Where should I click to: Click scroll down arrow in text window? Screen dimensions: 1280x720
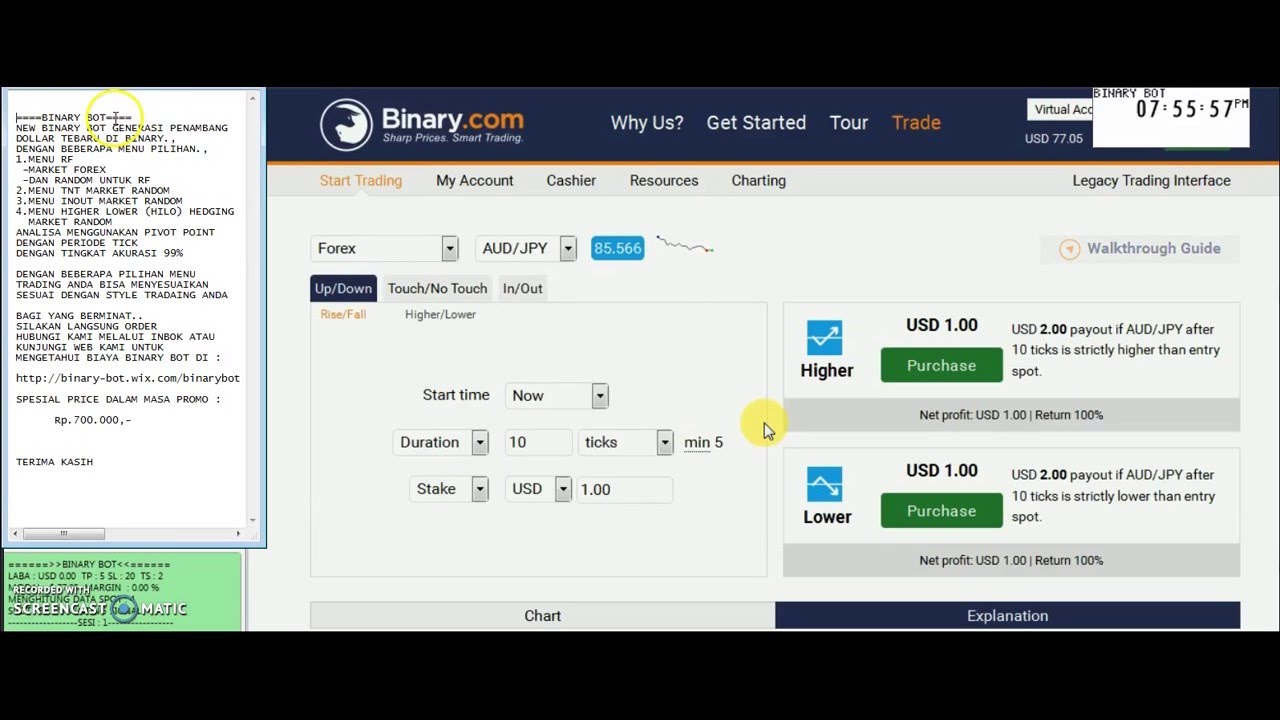[253, 520]
